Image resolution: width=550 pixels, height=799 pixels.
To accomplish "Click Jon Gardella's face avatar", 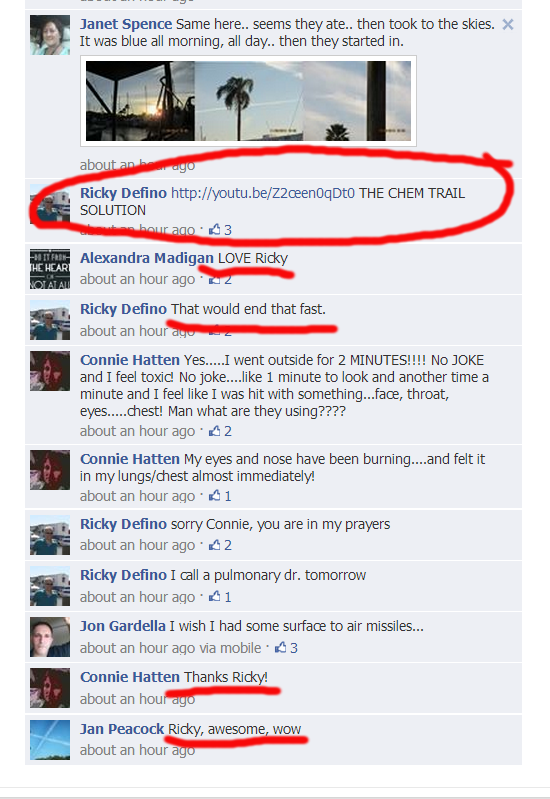I will 50,637.
